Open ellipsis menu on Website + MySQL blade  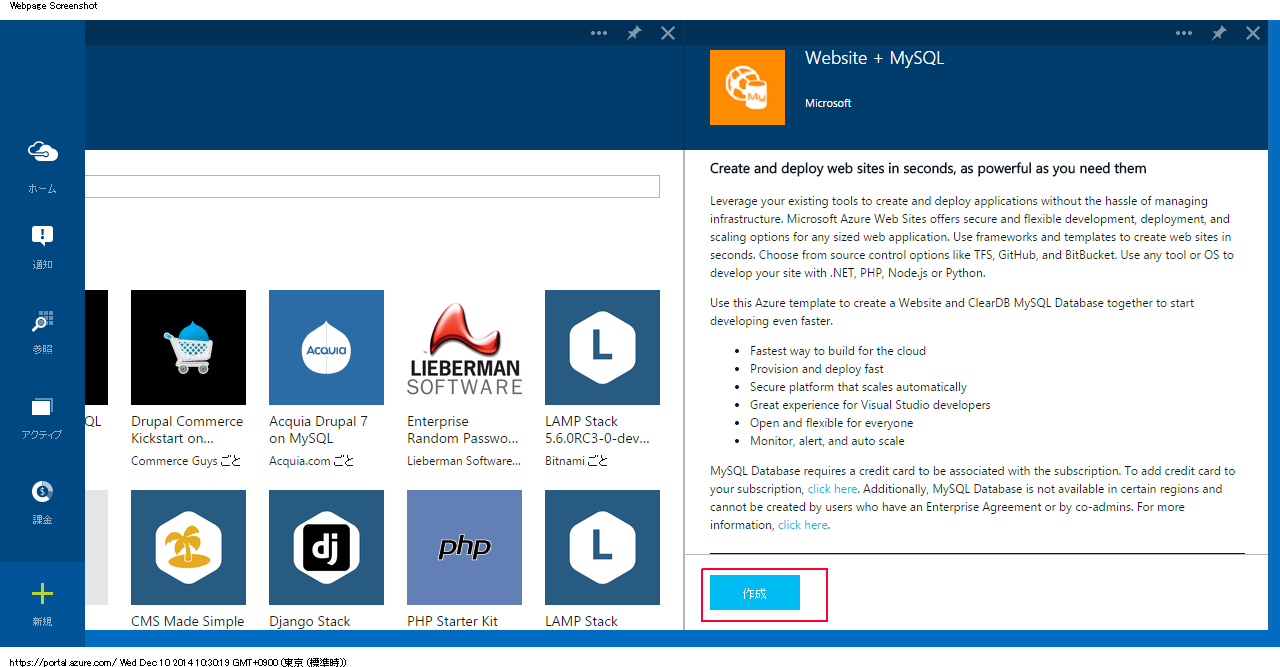[x=1184, y=33]
